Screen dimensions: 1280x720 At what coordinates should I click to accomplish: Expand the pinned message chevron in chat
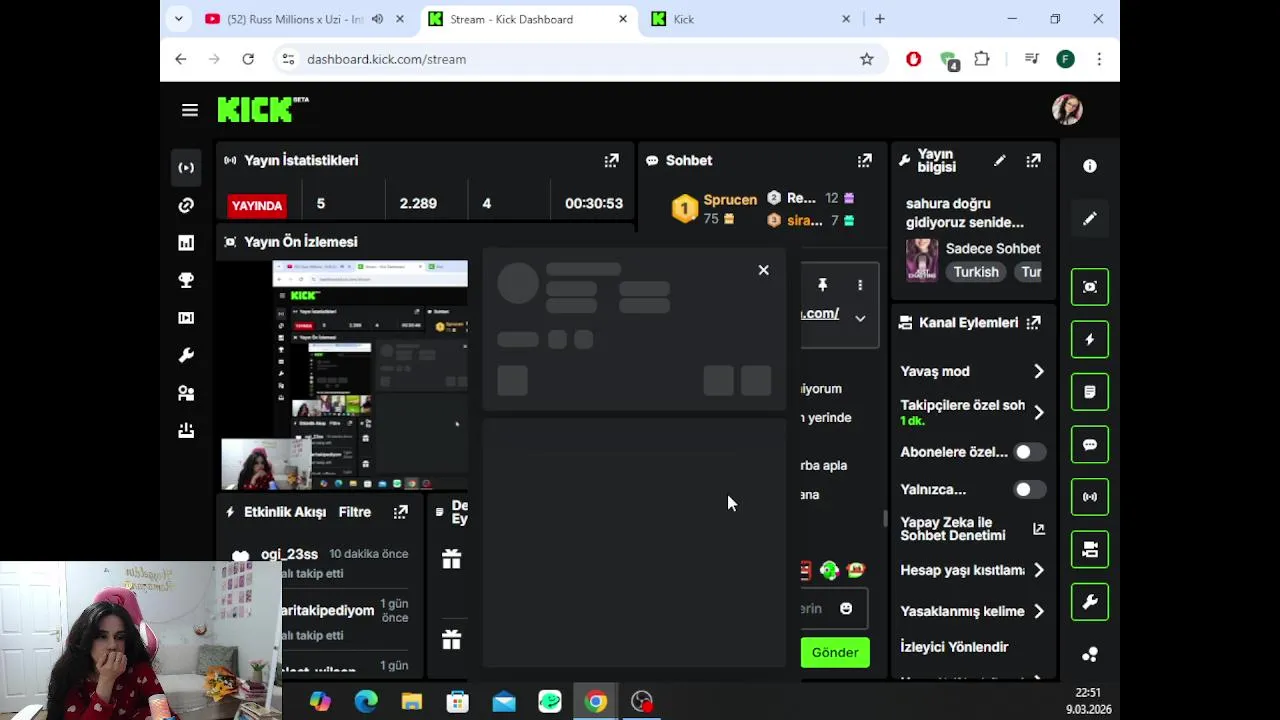pyautogui.click(x=860, y=318)
